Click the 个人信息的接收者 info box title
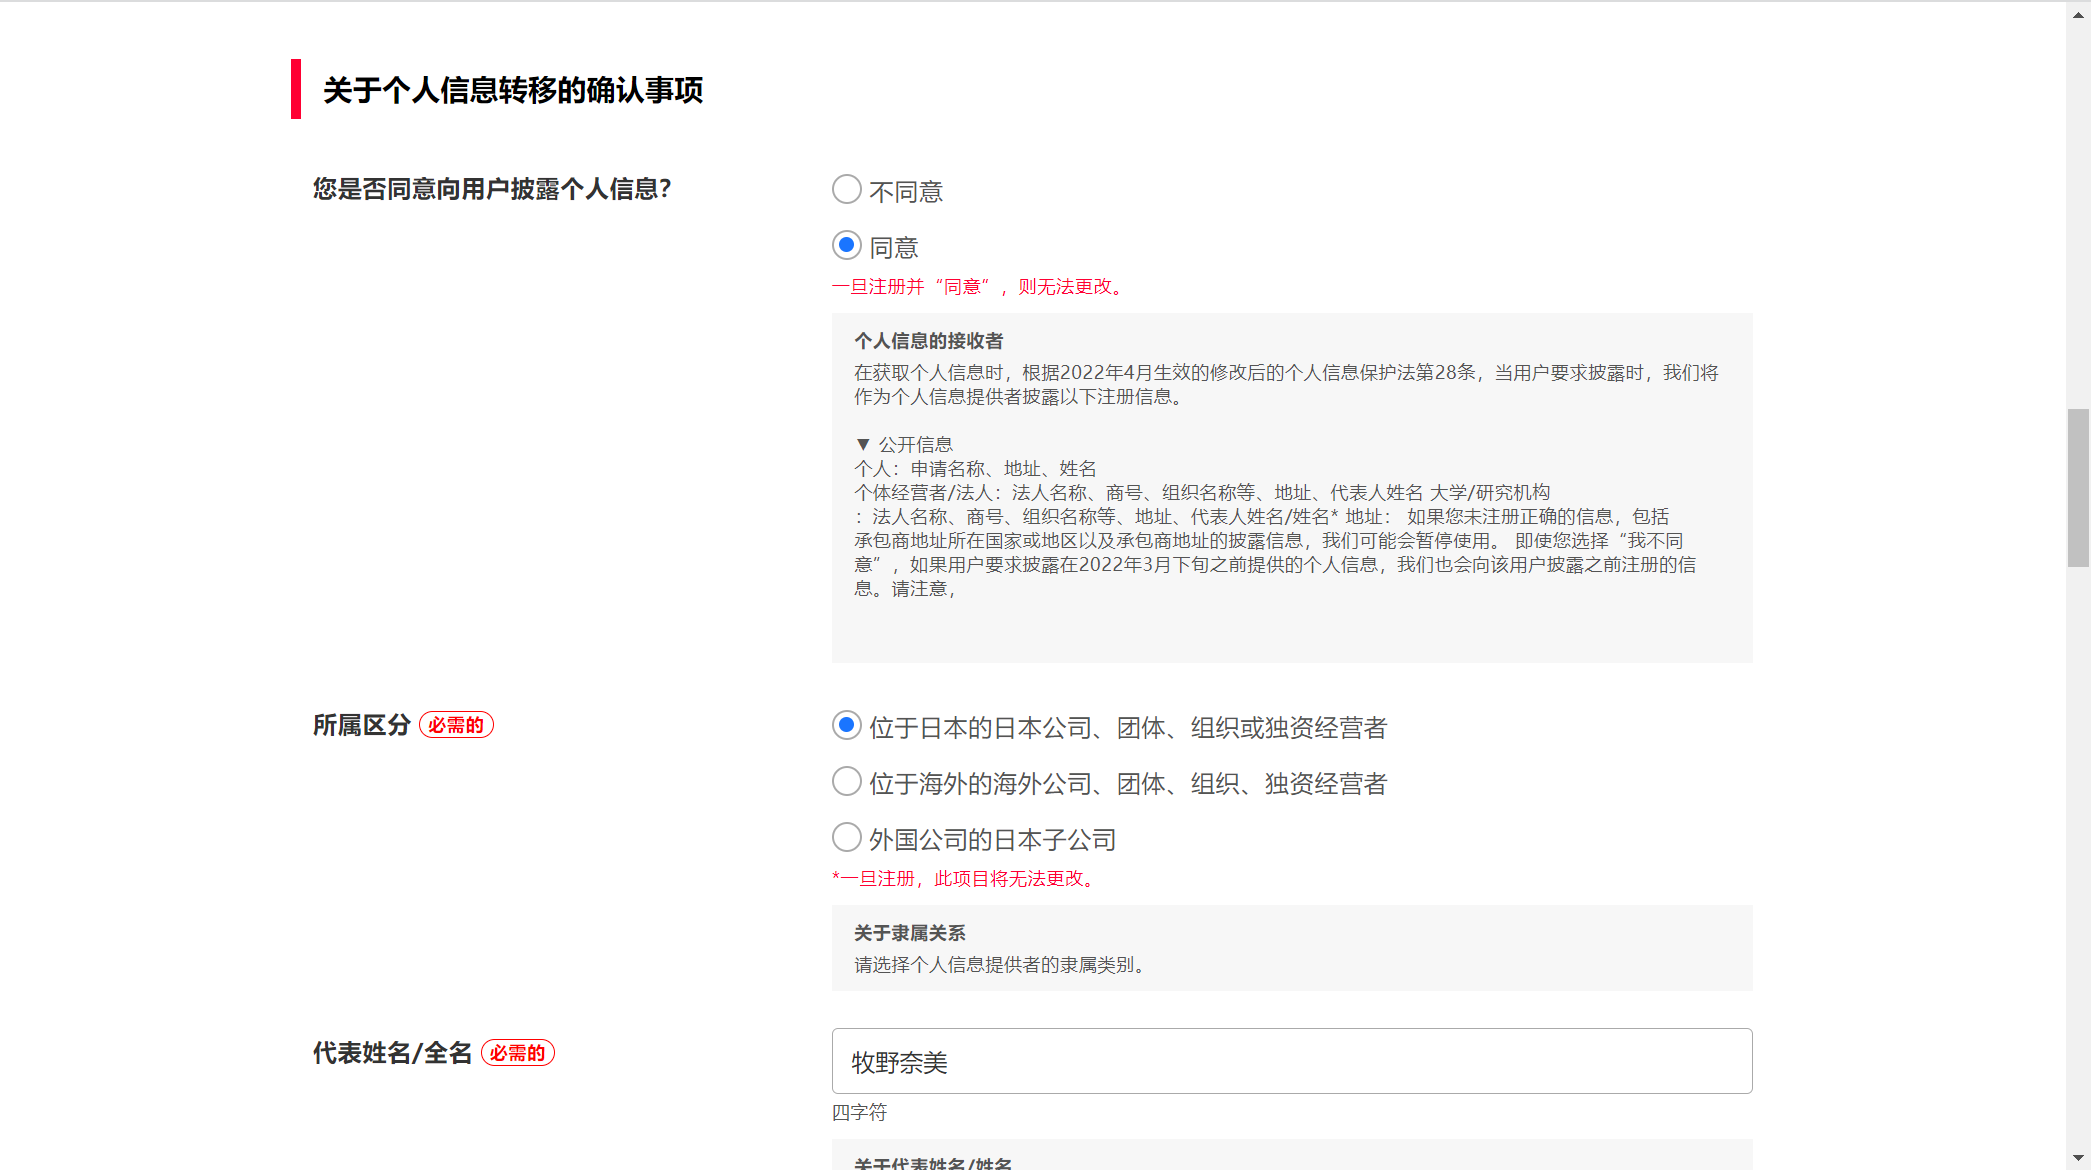Viewport: 2091px width, 1170px height. 928,341
